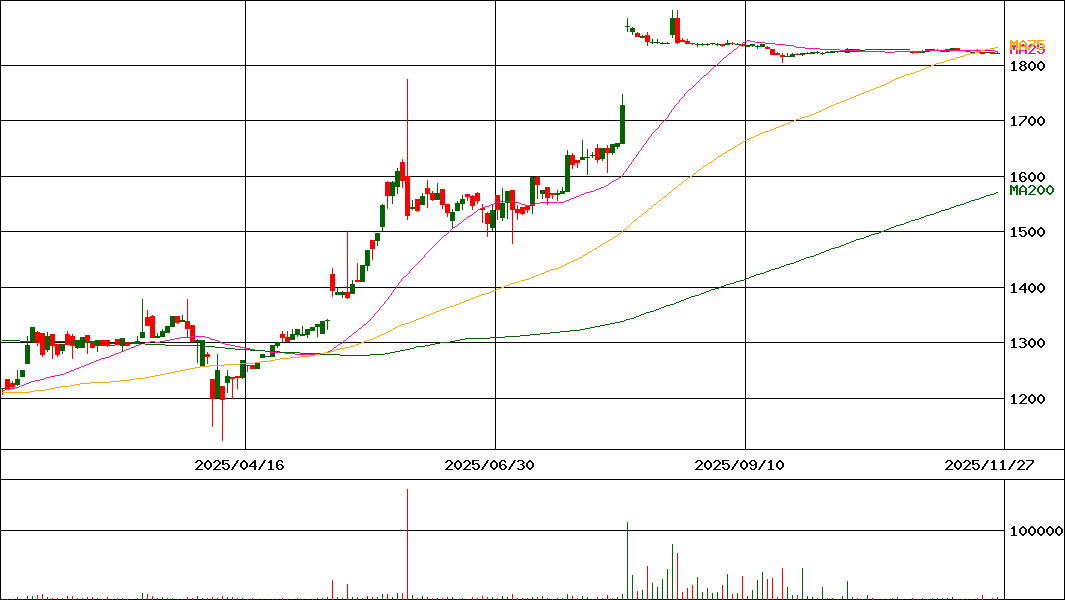The image size is (1065, 600).
Task: Click the 1300 price axis label
Action: pyautogui.click(x=1027, y=343)
